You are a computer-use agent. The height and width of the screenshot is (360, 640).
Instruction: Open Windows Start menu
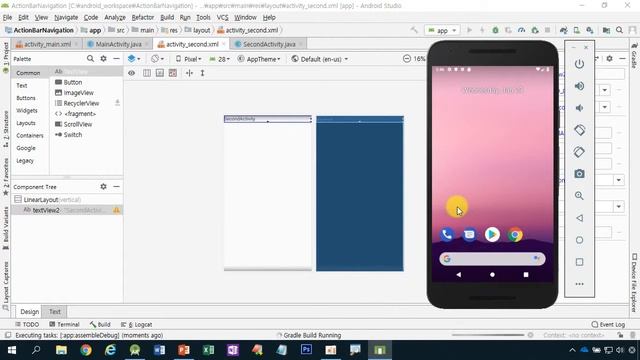12,350
